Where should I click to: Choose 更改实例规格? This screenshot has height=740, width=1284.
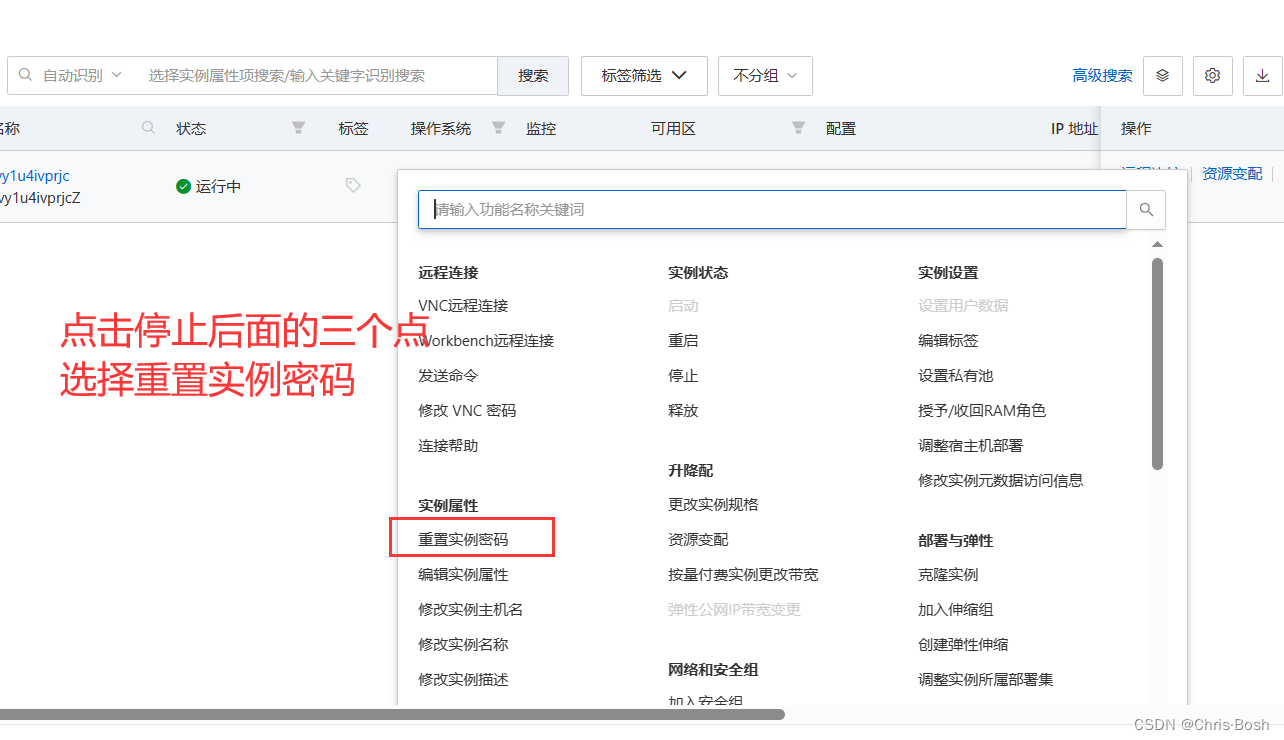pyautogui.click(x=713, y=505)
